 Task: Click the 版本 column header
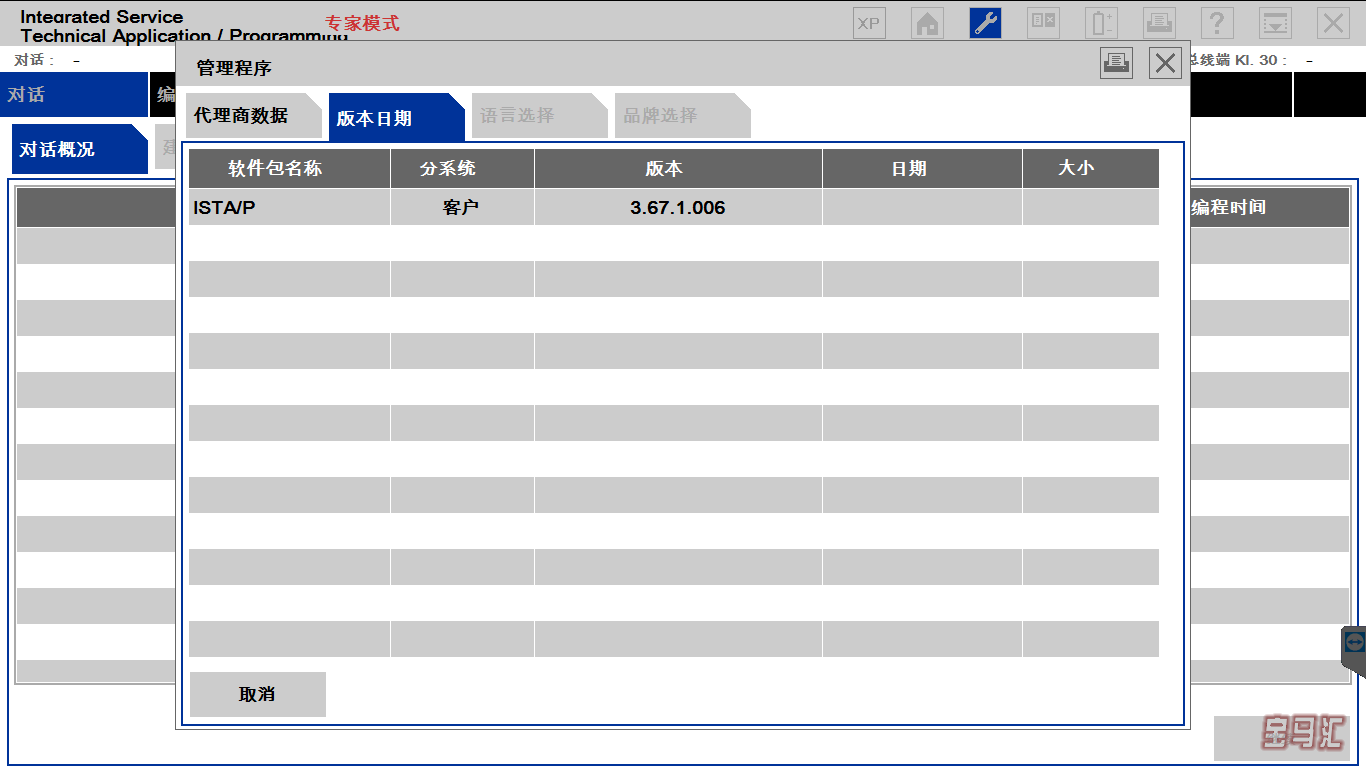click(x=678, y=169)
